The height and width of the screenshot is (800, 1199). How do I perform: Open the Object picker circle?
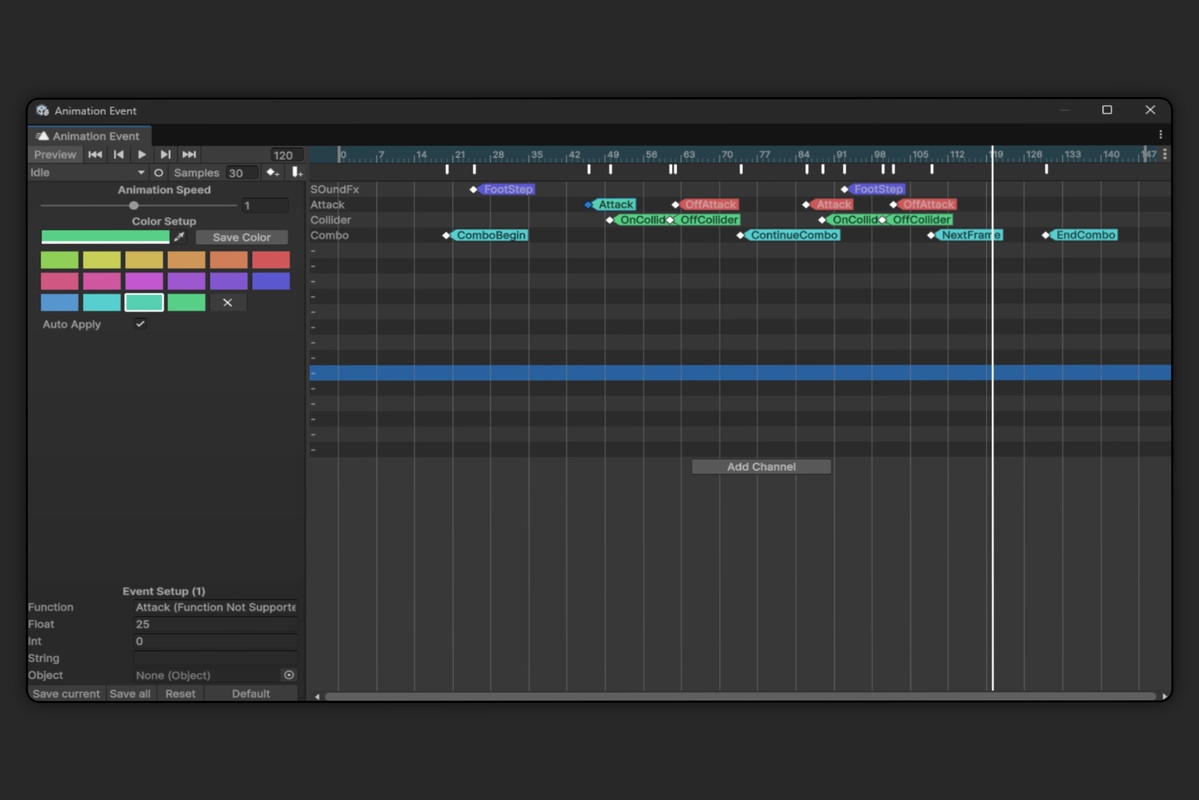289,675
